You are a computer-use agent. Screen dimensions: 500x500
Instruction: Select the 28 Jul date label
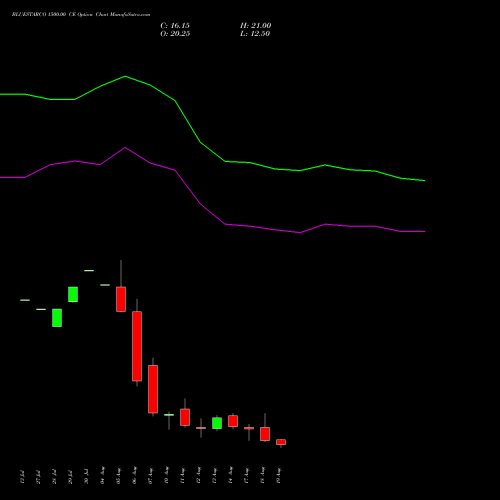(54, 477)
